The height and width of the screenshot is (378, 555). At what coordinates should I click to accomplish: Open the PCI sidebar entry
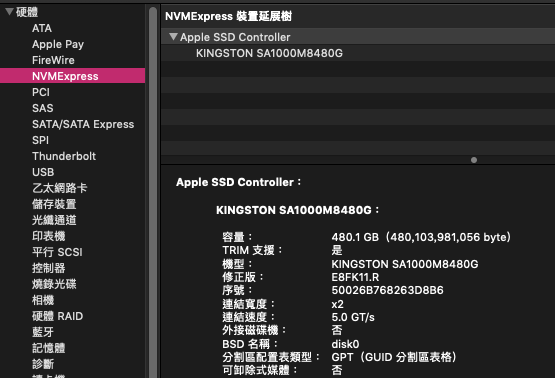click(x=41, y=92)
